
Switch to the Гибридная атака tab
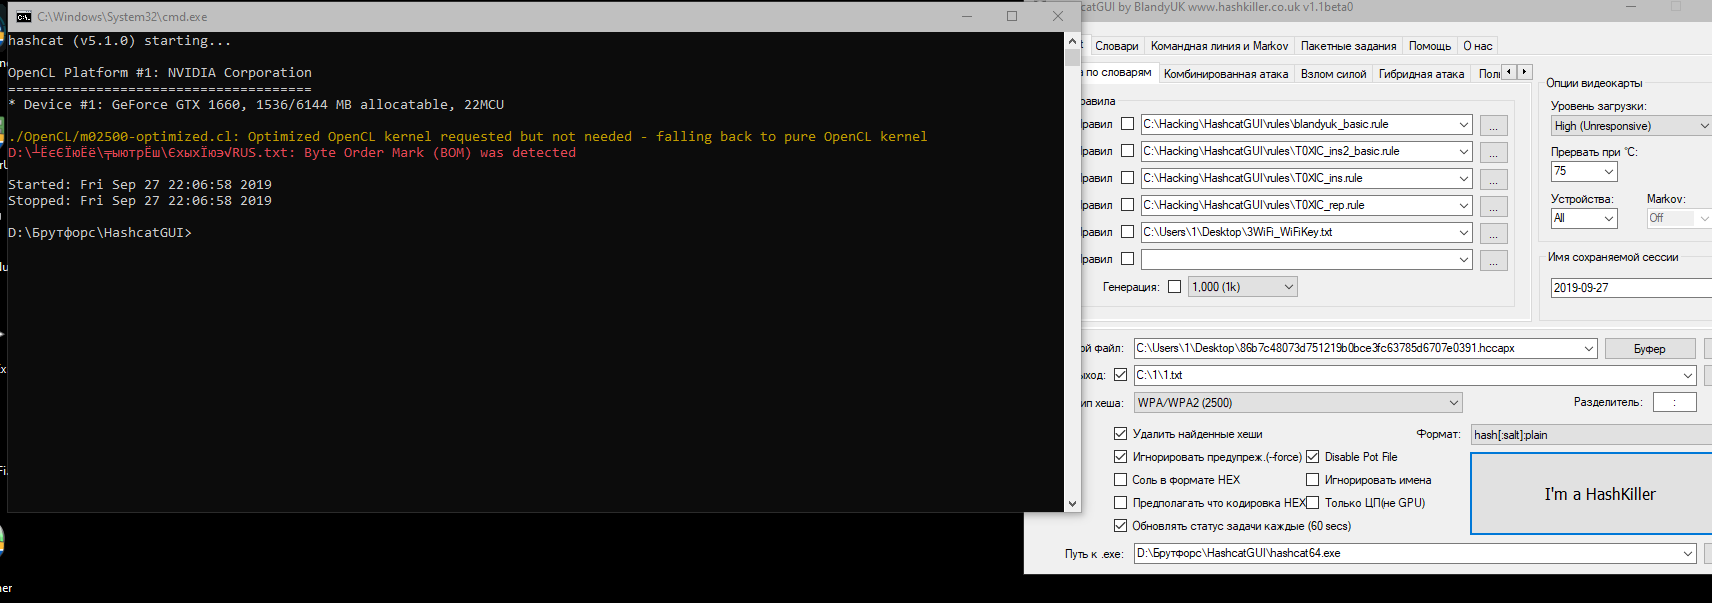pos(1421,74)
